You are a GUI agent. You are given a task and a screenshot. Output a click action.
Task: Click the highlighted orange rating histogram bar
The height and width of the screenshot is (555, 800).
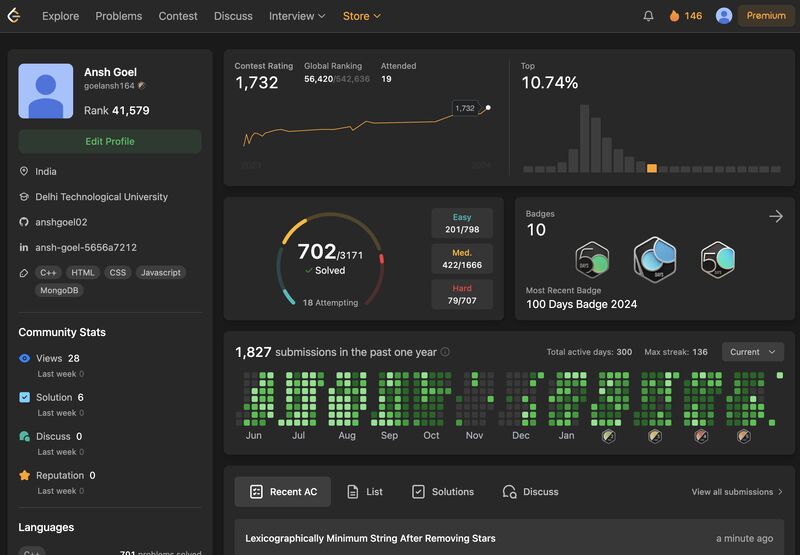[652, 168]
